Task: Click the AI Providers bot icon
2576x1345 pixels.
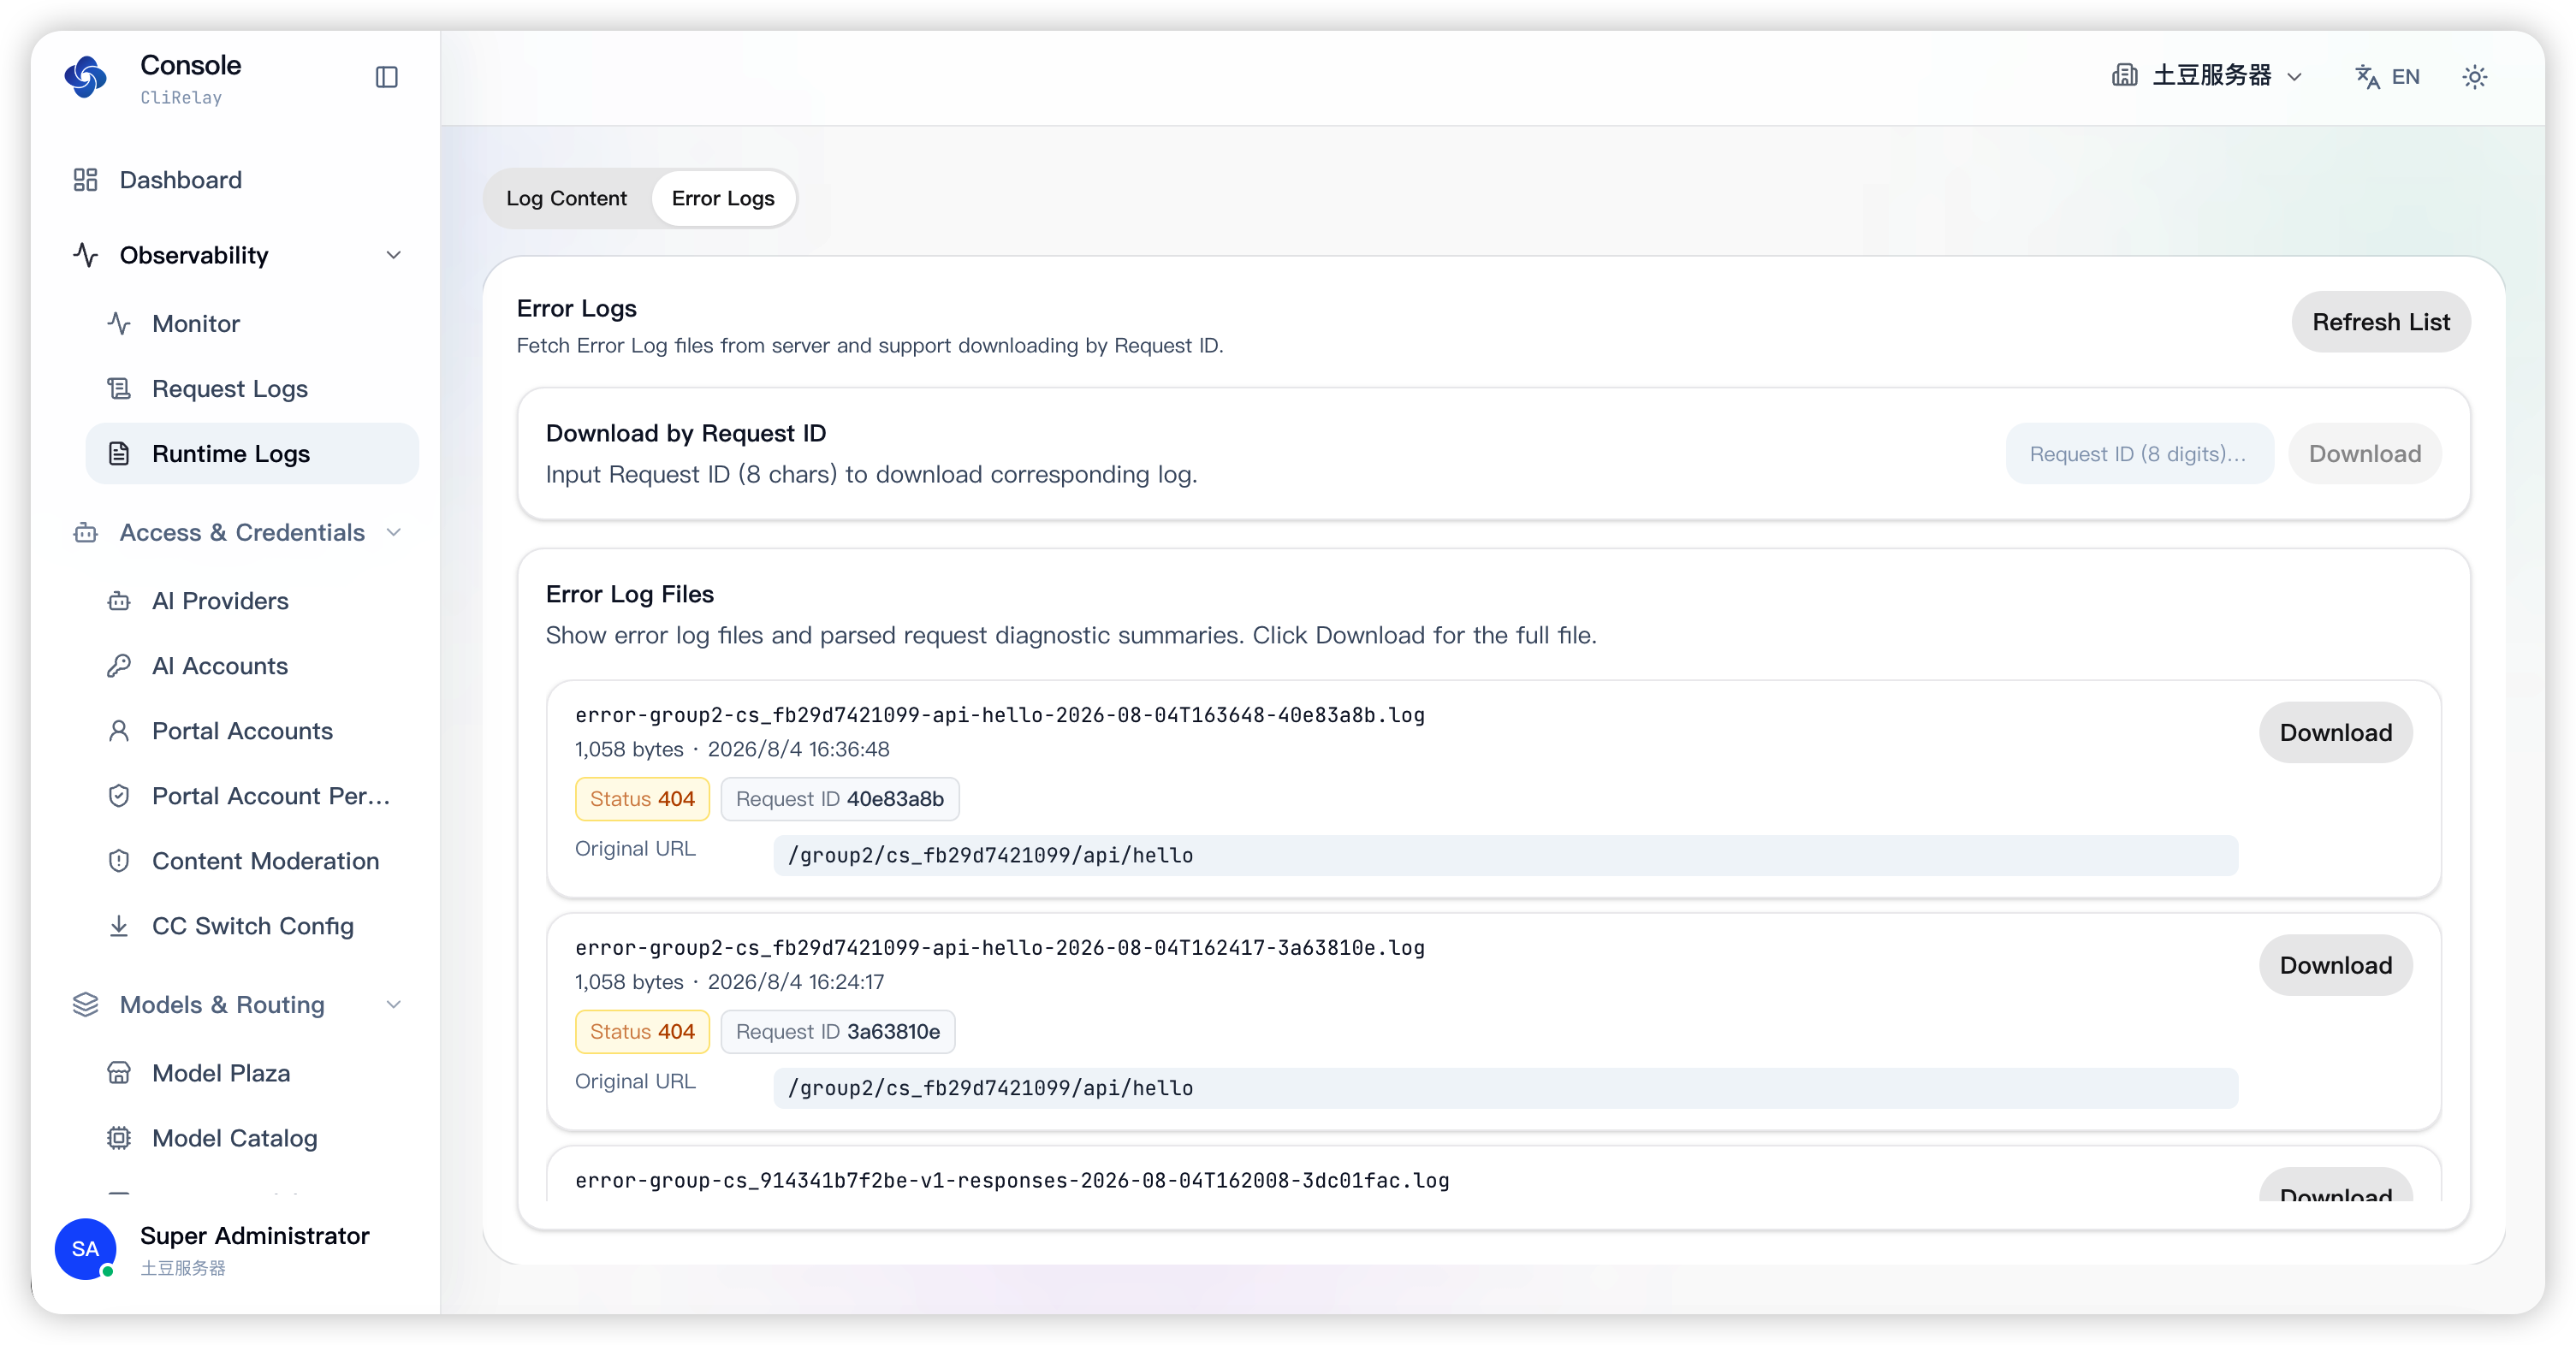Action: pos(119,601)
